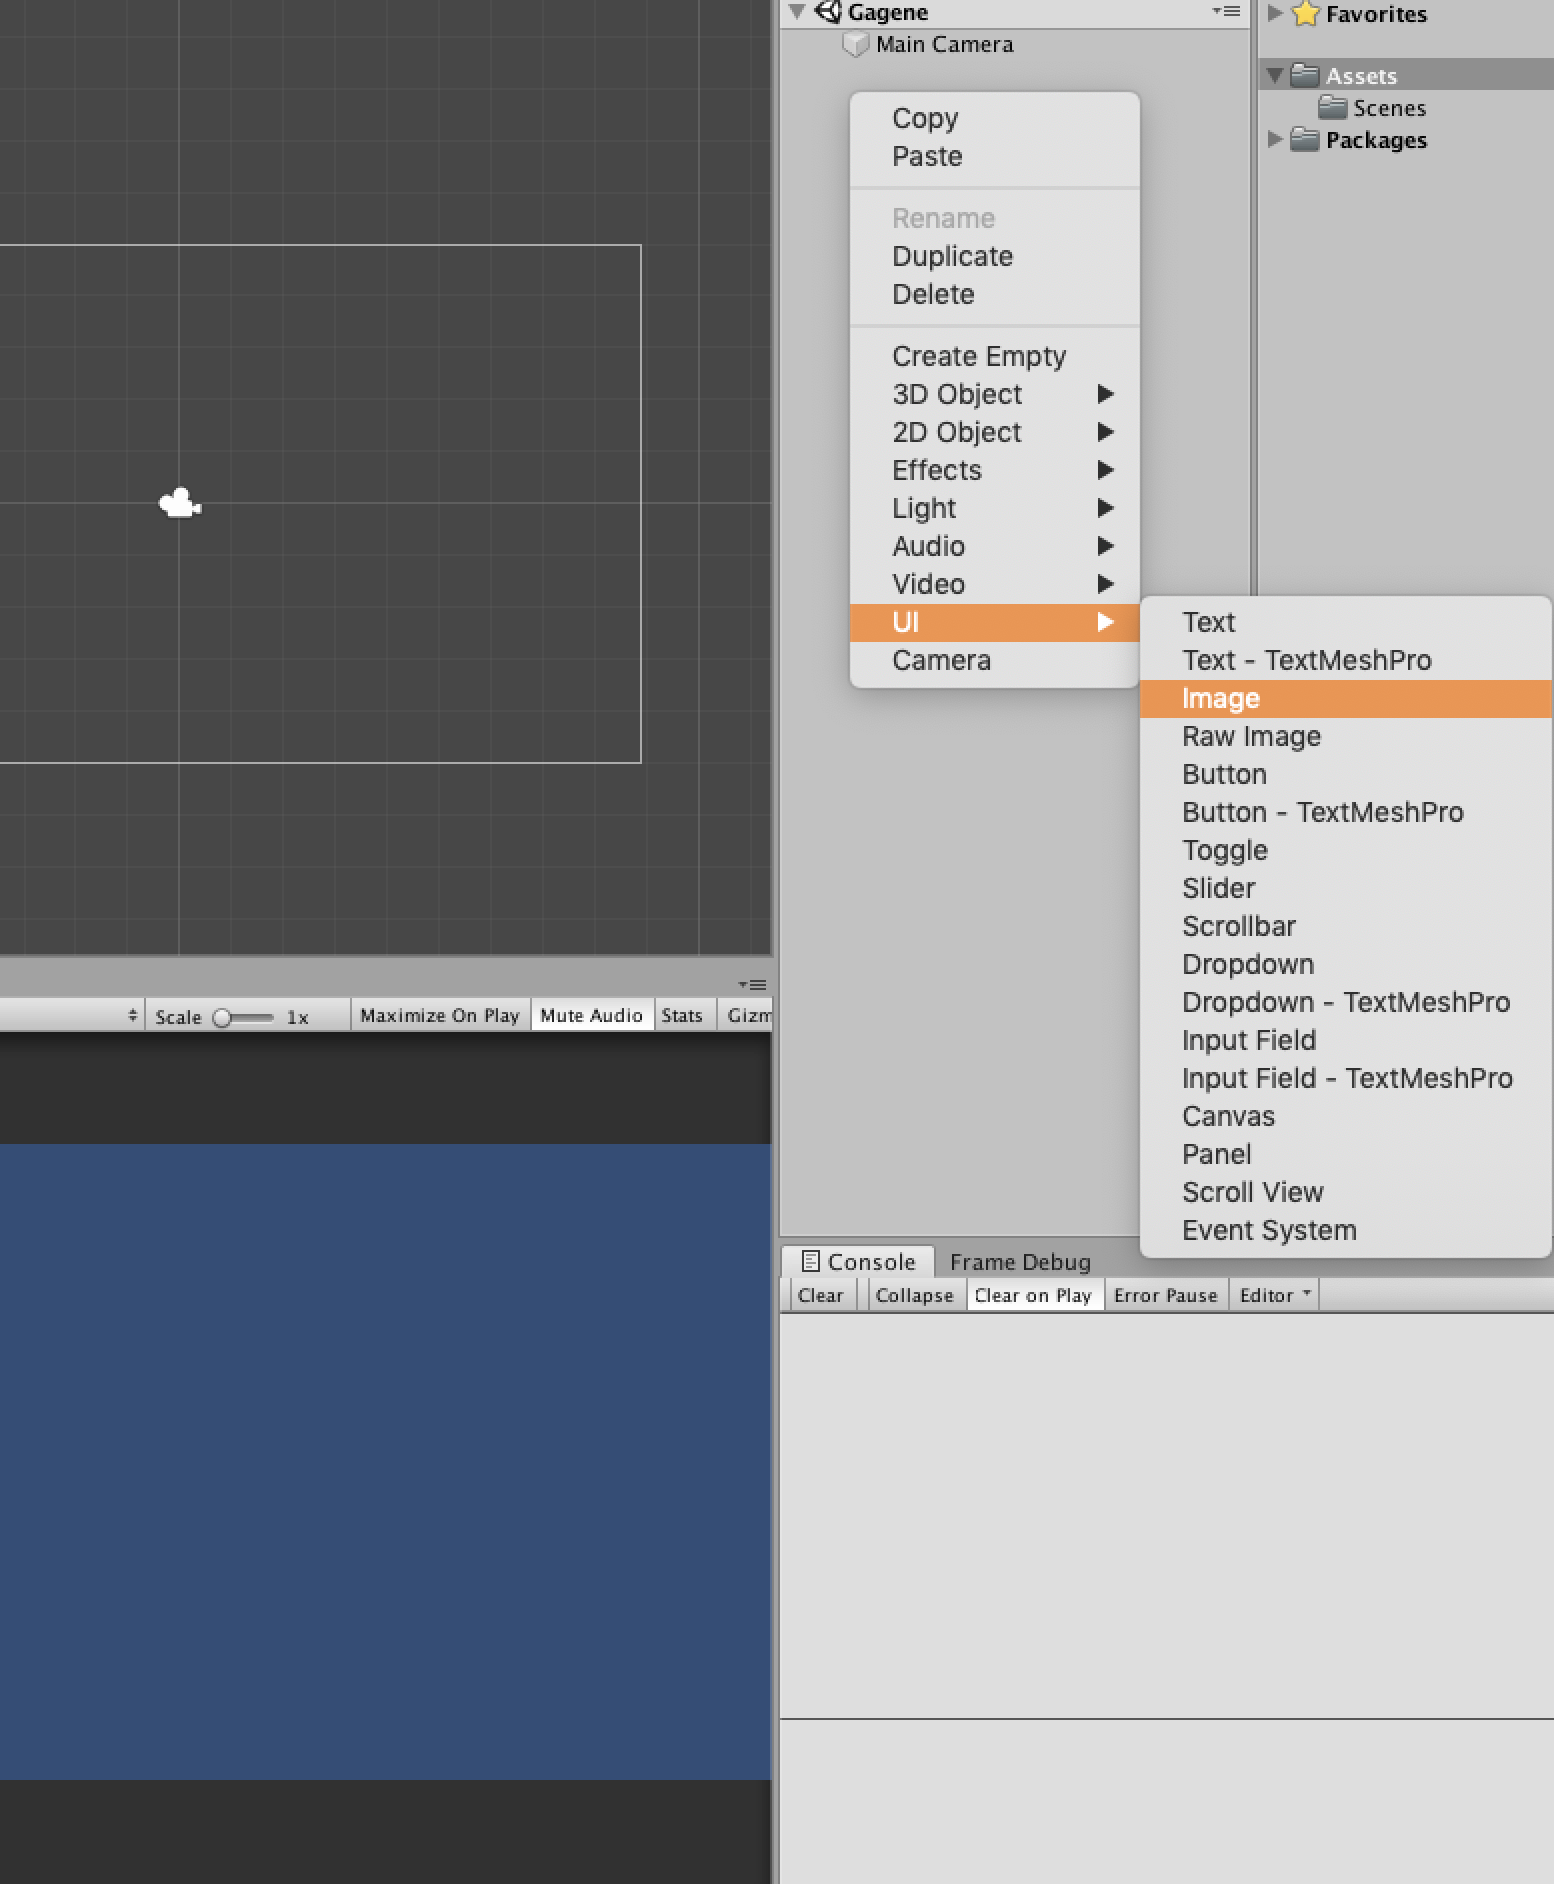Choose Copy in the context menu
1554x1884 pixels.
click(994, 118)
